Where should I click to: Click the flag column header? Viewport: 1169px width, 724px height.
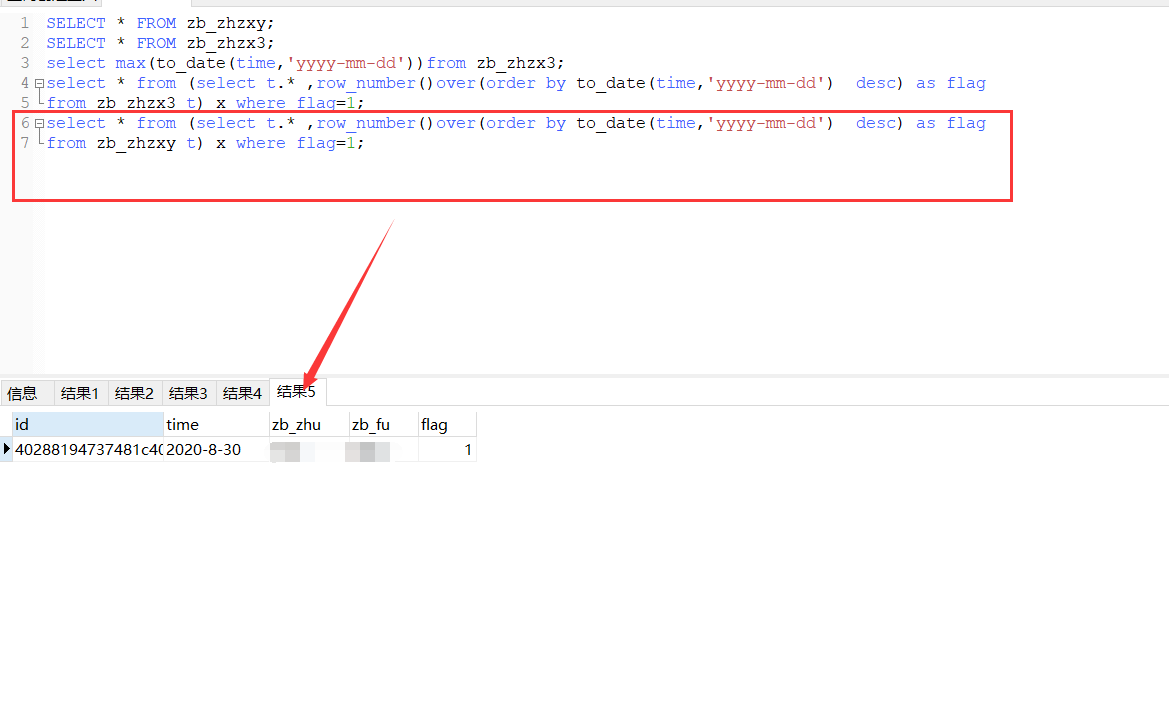point(447,424)
